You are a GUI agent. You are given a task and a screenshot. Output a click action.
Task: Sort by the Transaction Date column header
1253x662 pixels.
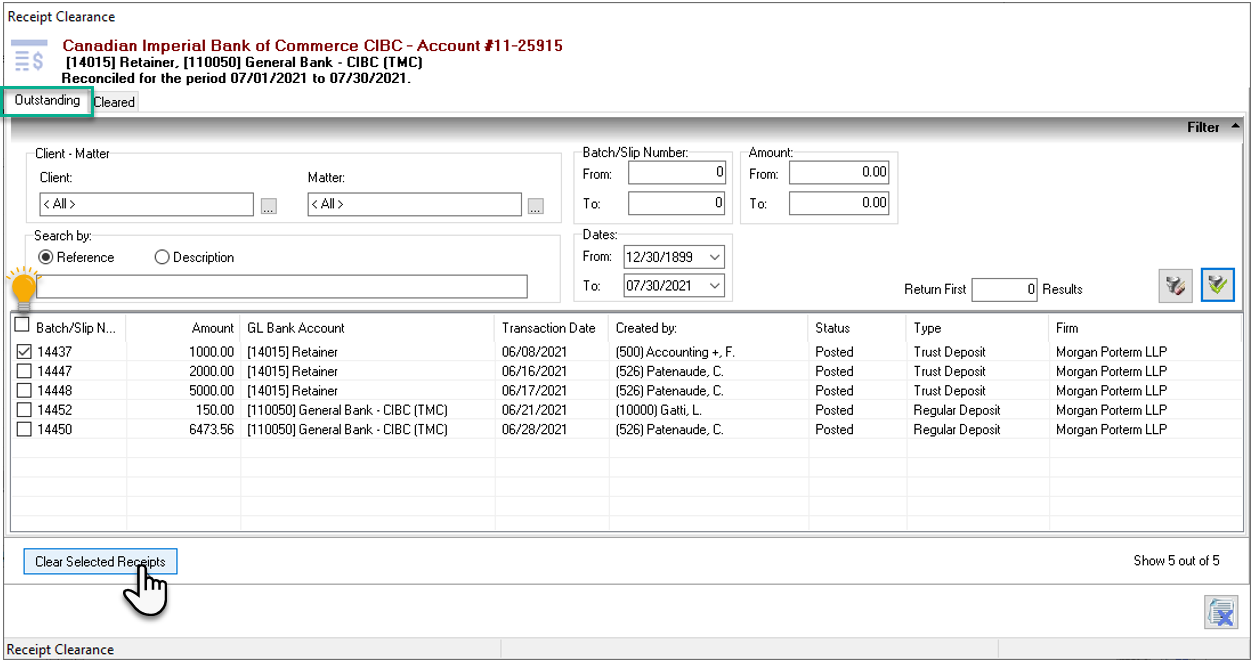[x=552, y=328]
